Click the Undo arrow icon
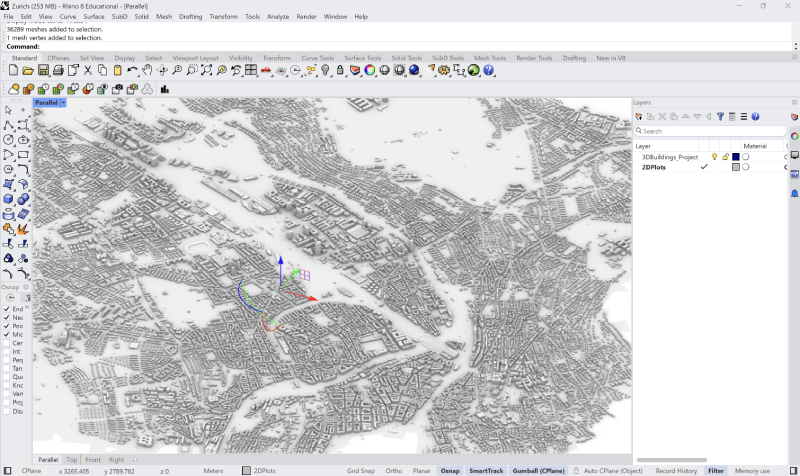800x476 pixels. (x=132, y=70)
